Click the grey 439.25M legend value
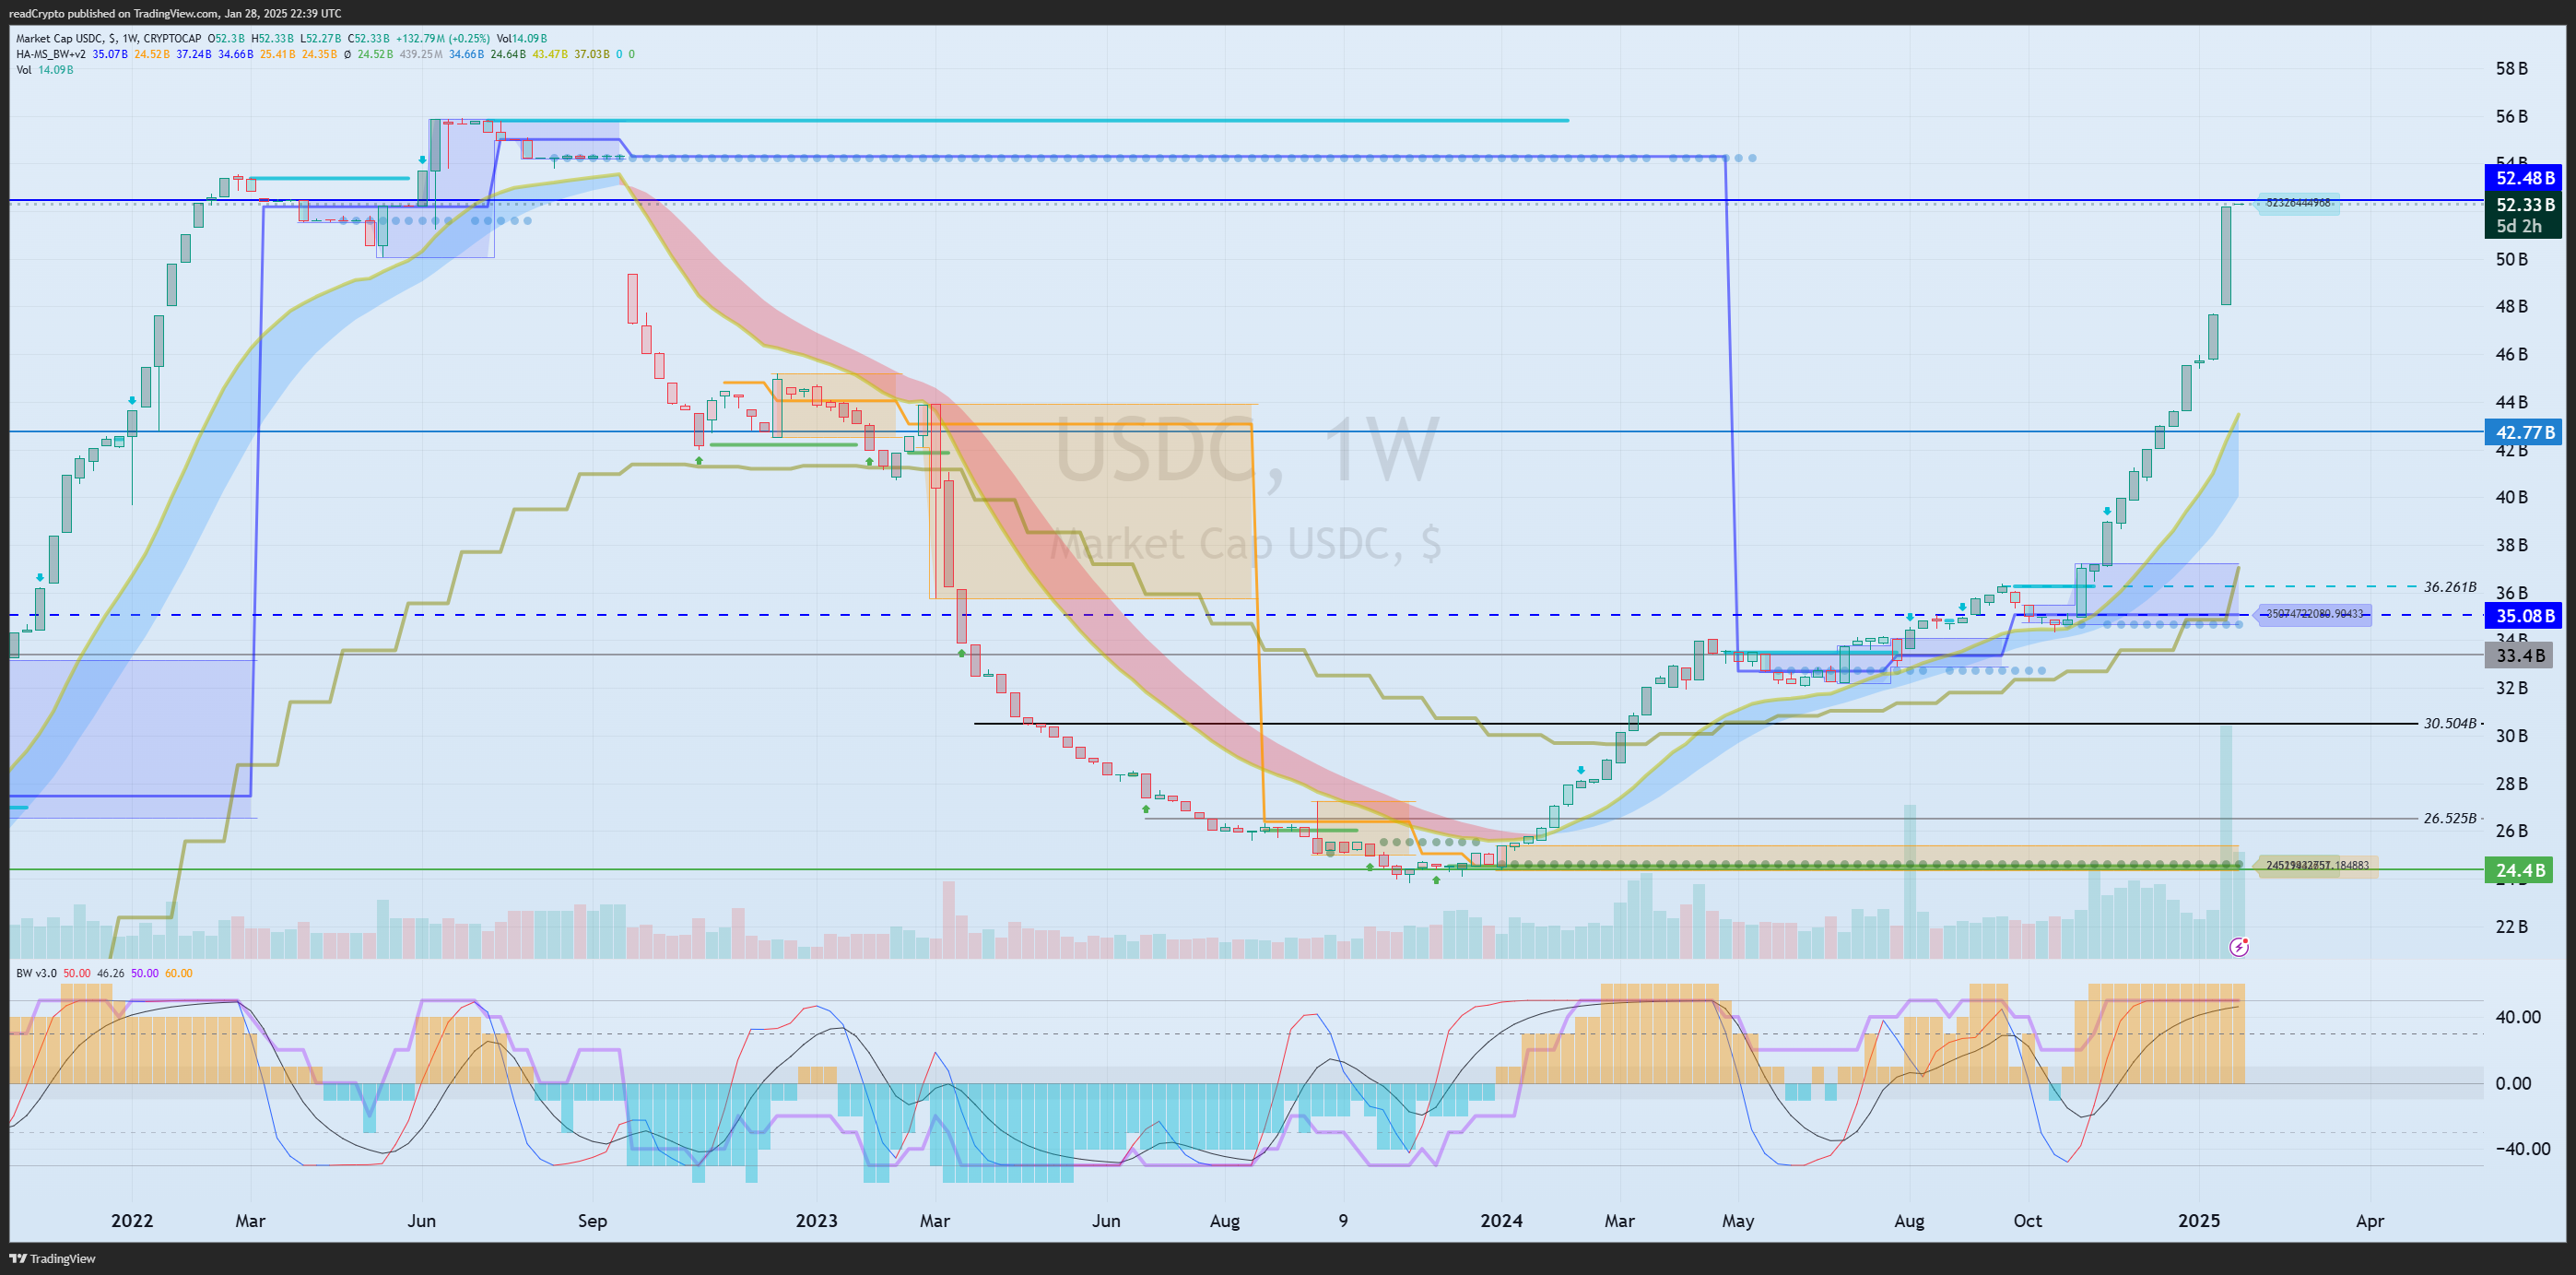 [422, 54]
